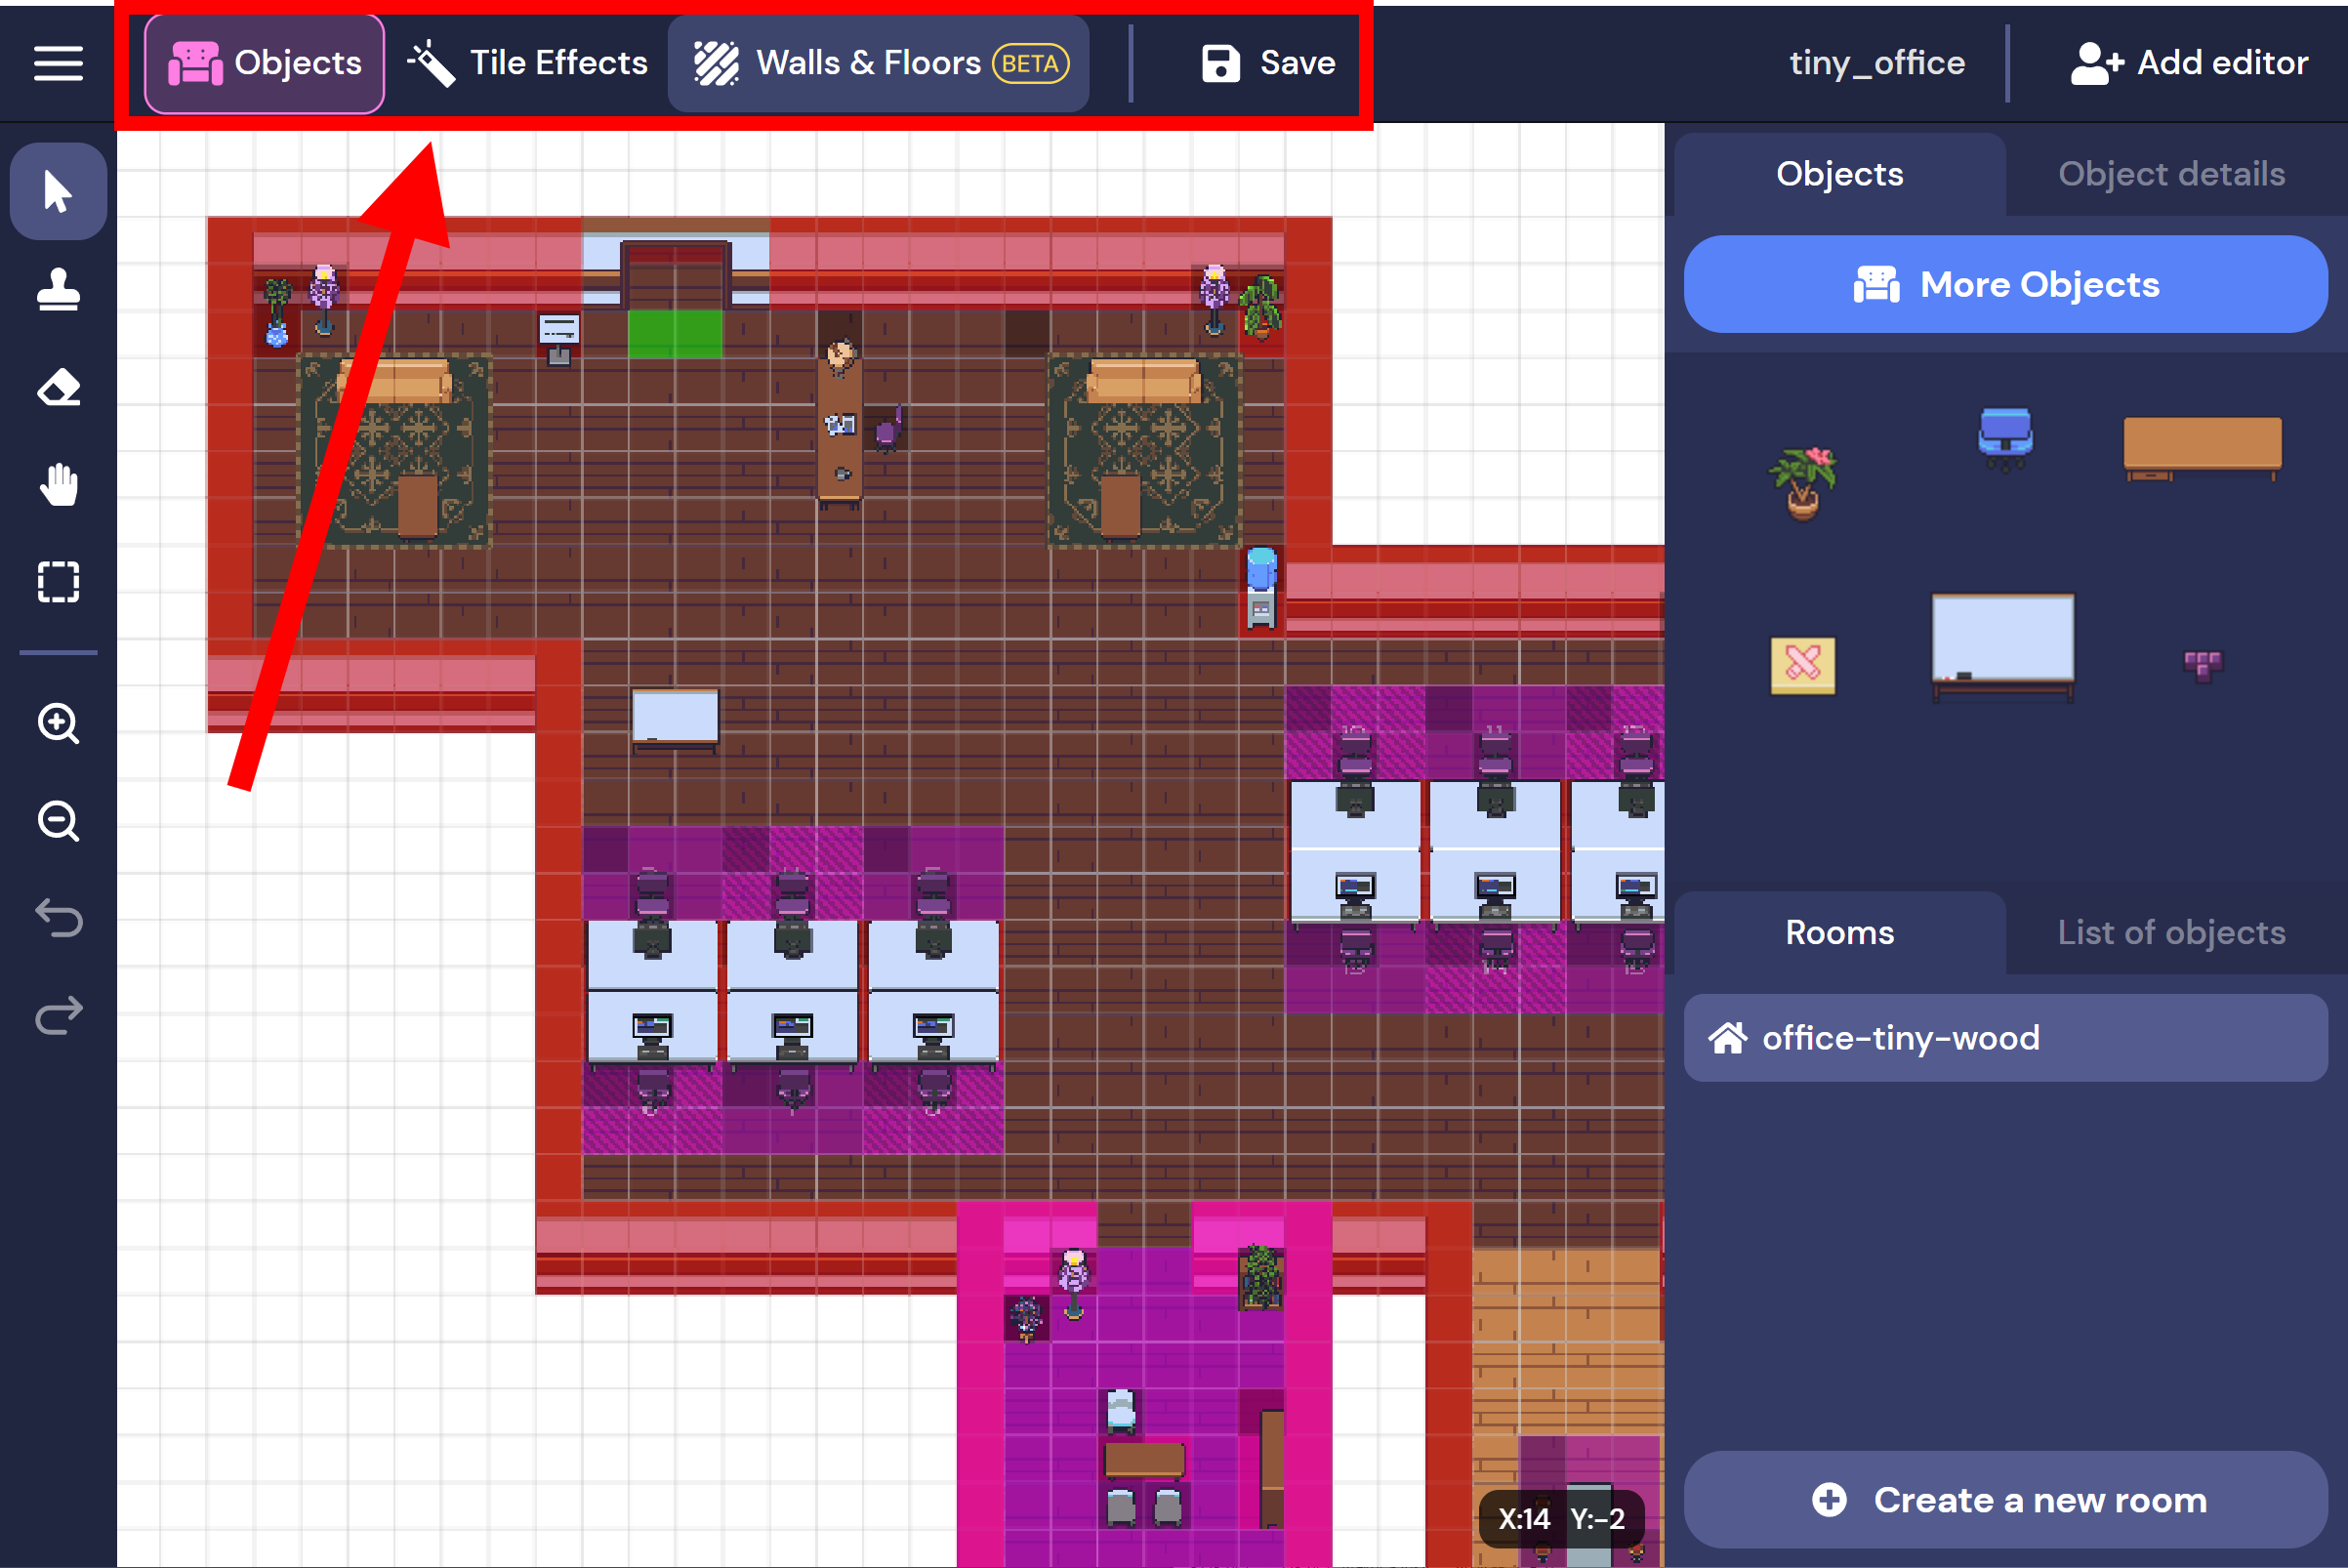Viewport: 2348px width, 1568px height.
Task: Redo the last action
Action: (x=58, y=1015)
